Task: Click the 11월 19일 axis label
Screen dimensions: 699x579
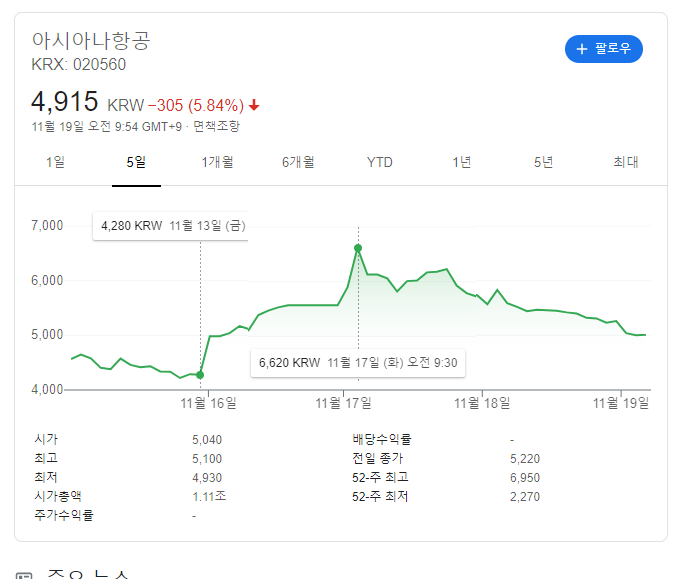Action: 621,403
